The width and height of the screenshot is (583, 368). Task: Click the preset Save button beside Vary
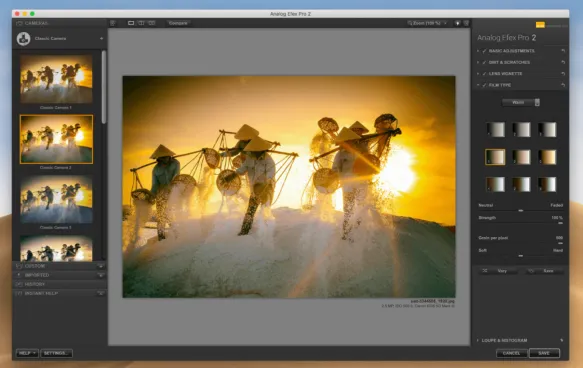point(544,271)
